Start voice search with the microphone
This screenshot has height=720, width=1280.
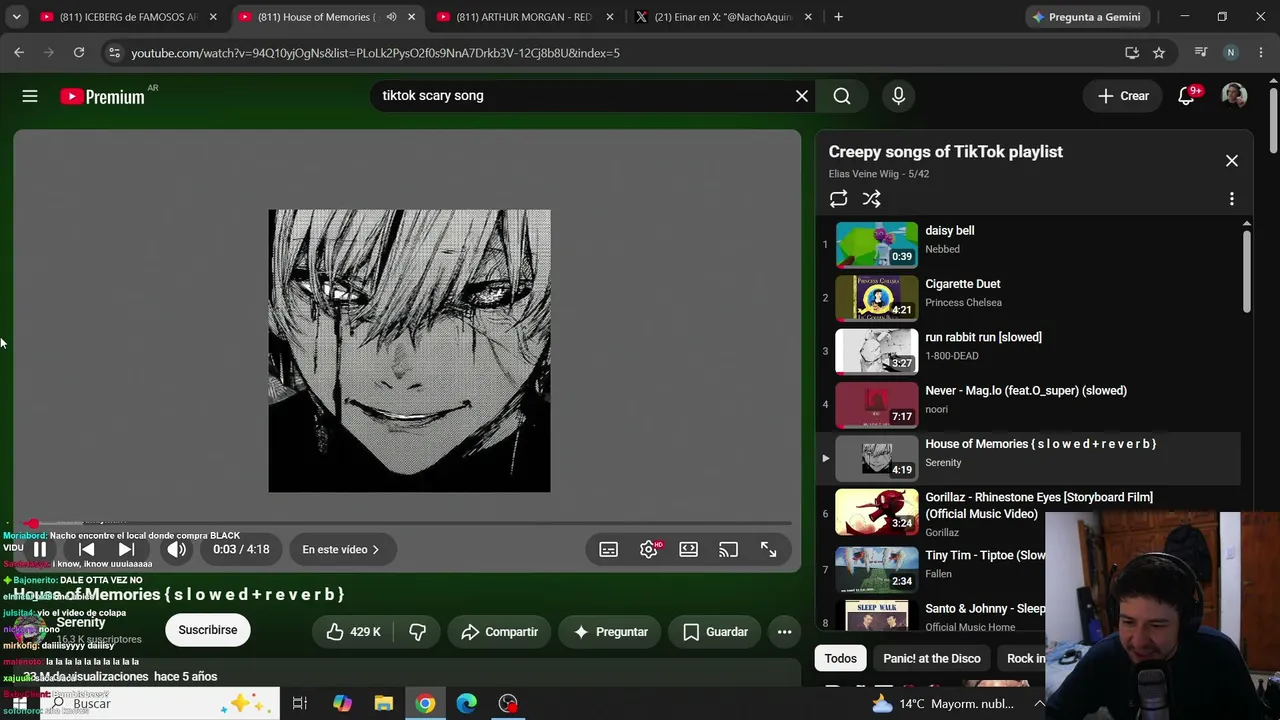898,96
